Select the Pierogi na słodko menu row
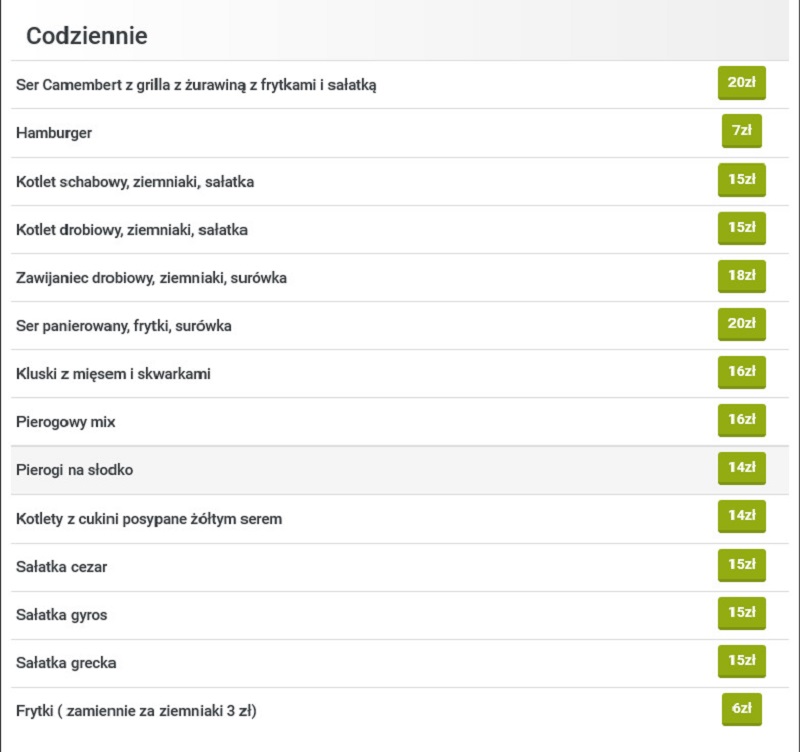800x752 pixels. (x=399, y=470)
